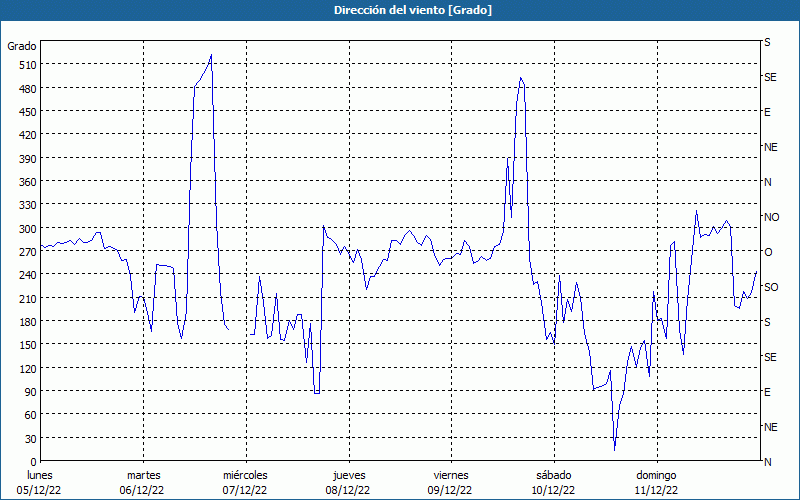Select the 07/12/22 date label
Viewport: 800px width, 500px height.
point(245,490)
